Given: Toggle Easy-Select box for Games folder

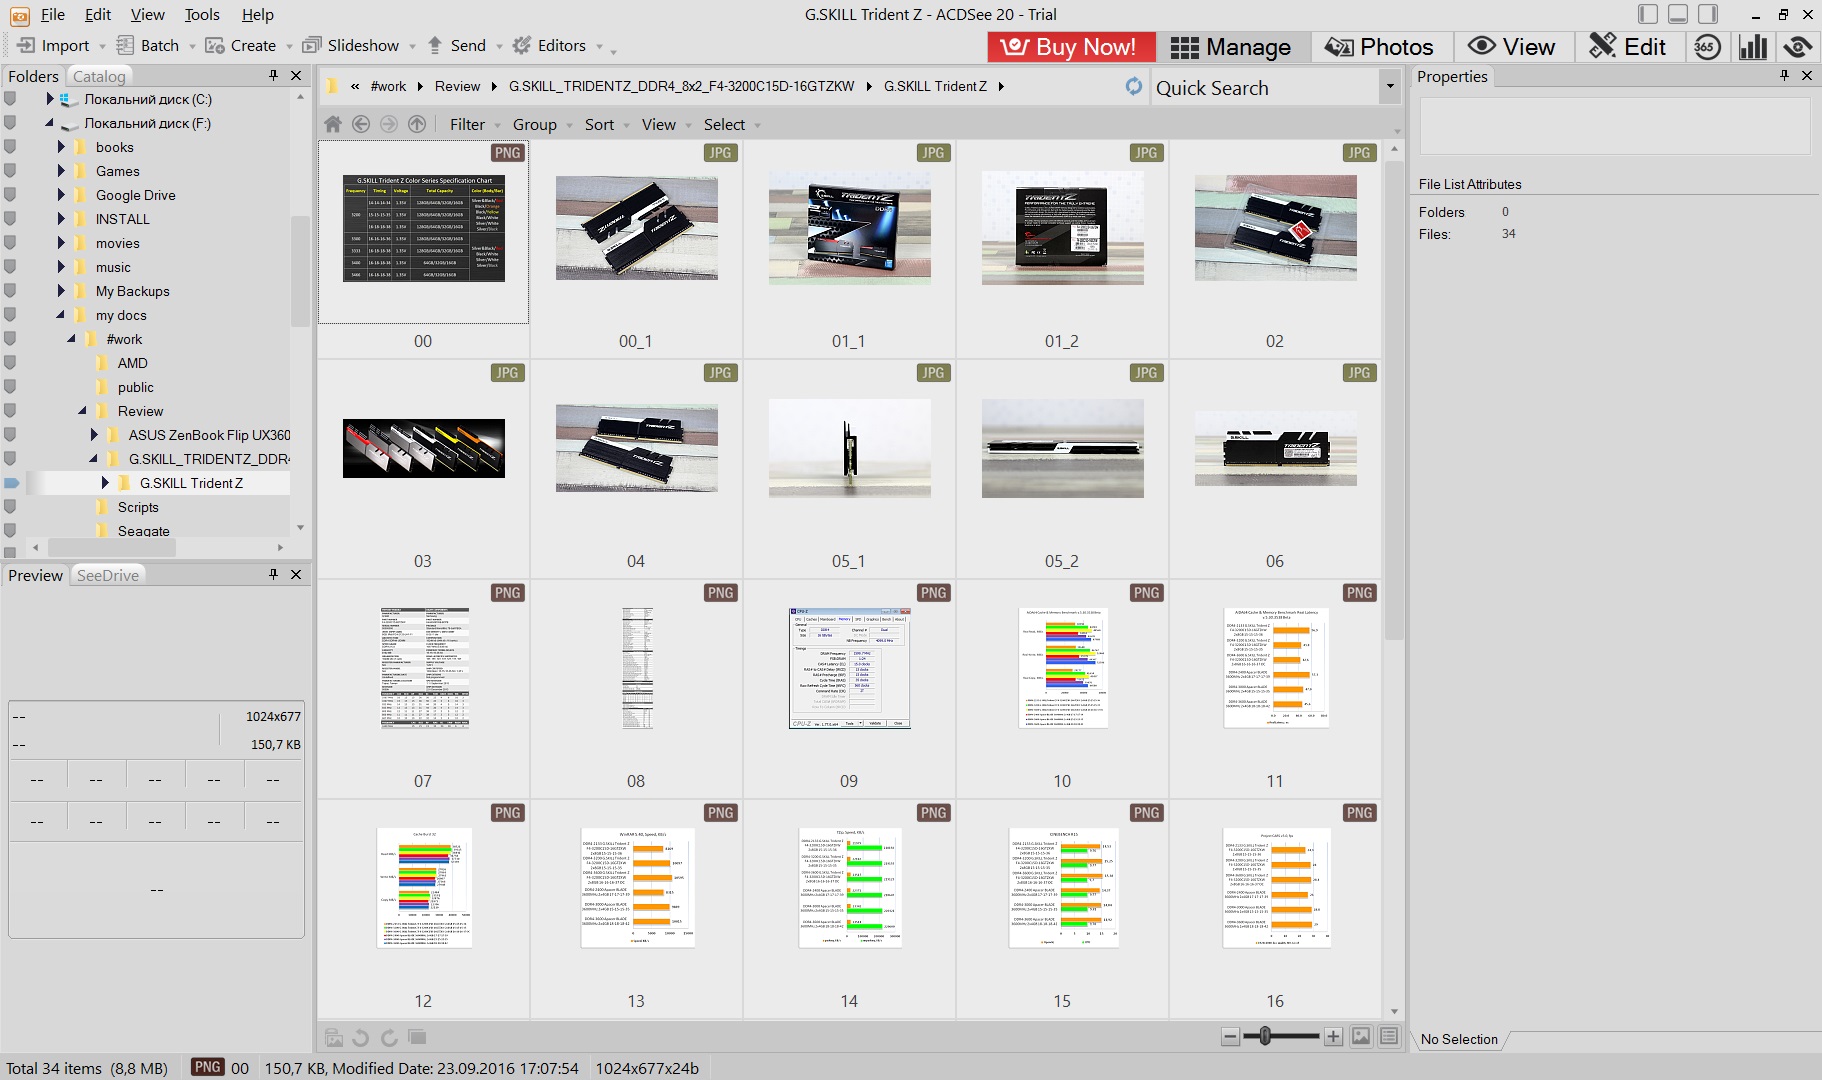Looking at the screenshot, I should (10, 171).
